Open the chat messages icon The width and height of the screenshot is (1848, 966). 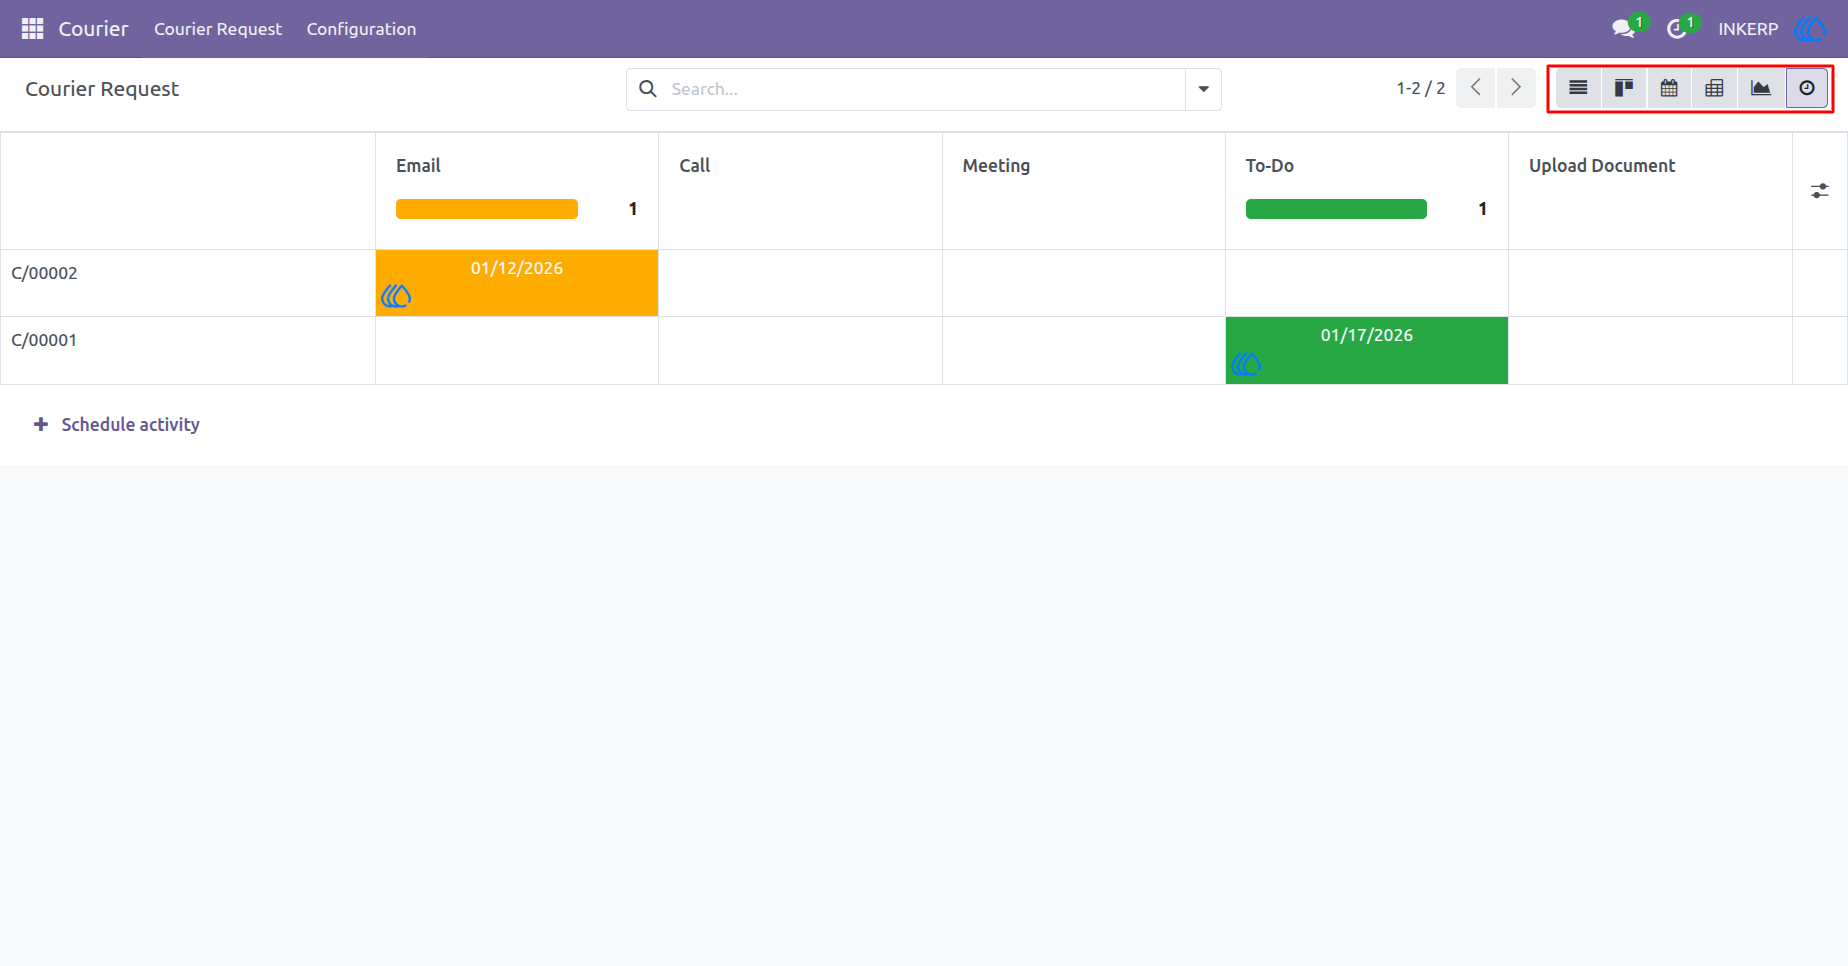click(x=1623, y=29)
